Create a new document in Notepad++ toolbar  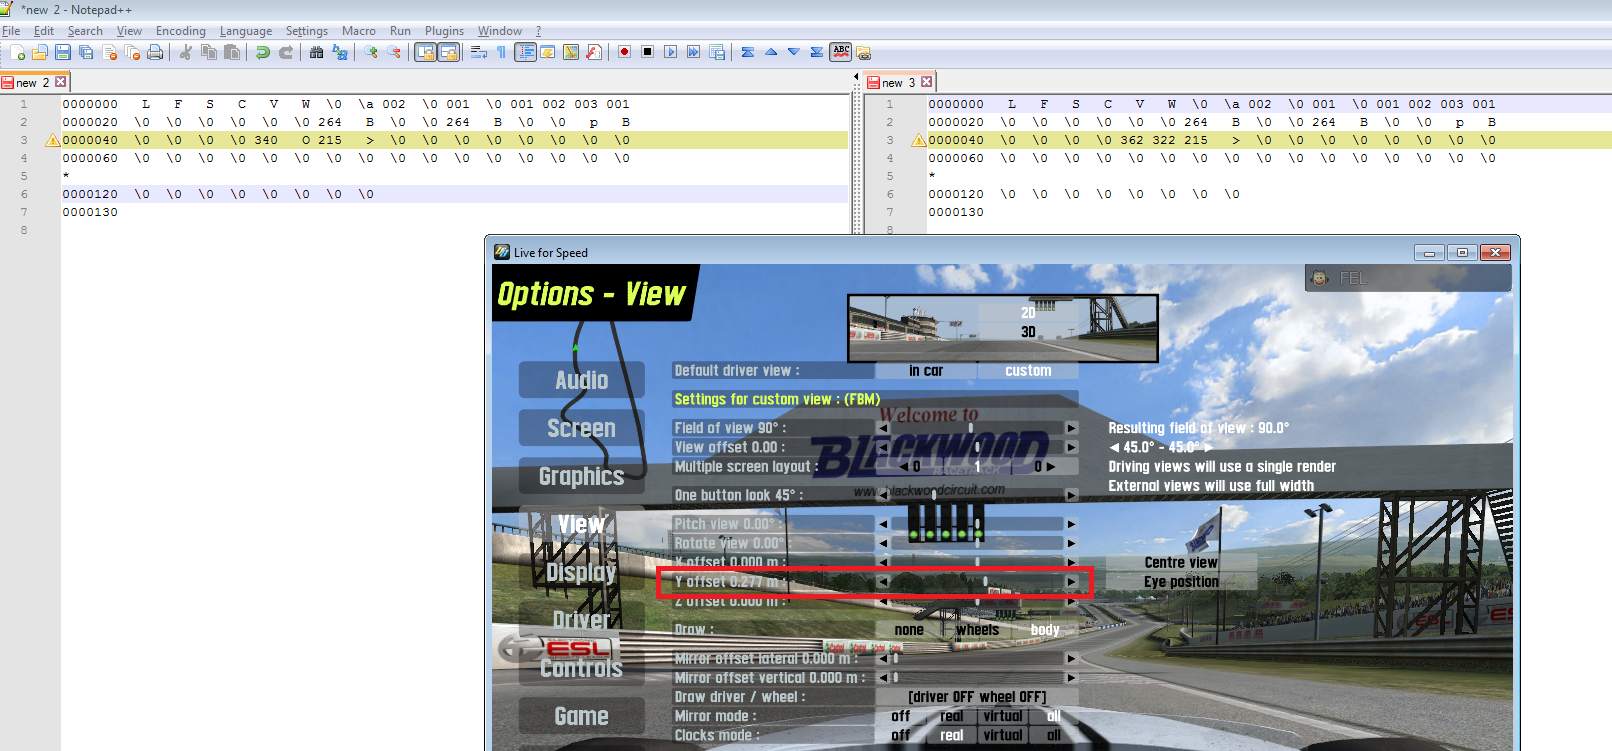pos(17,52)
